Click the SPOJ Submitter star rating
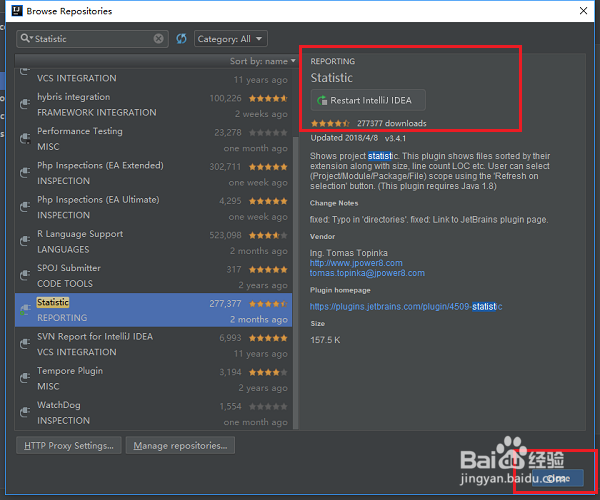Image resolution: width=600 pixels, height=500 pixels. point(268,270)
